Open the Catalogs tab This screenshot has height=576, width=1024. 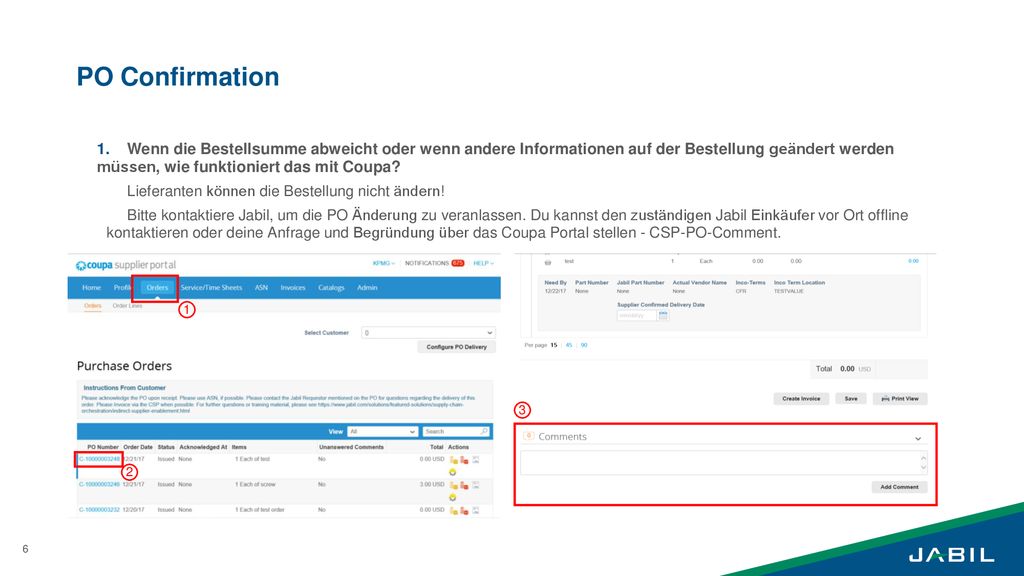tap(331, 287)
